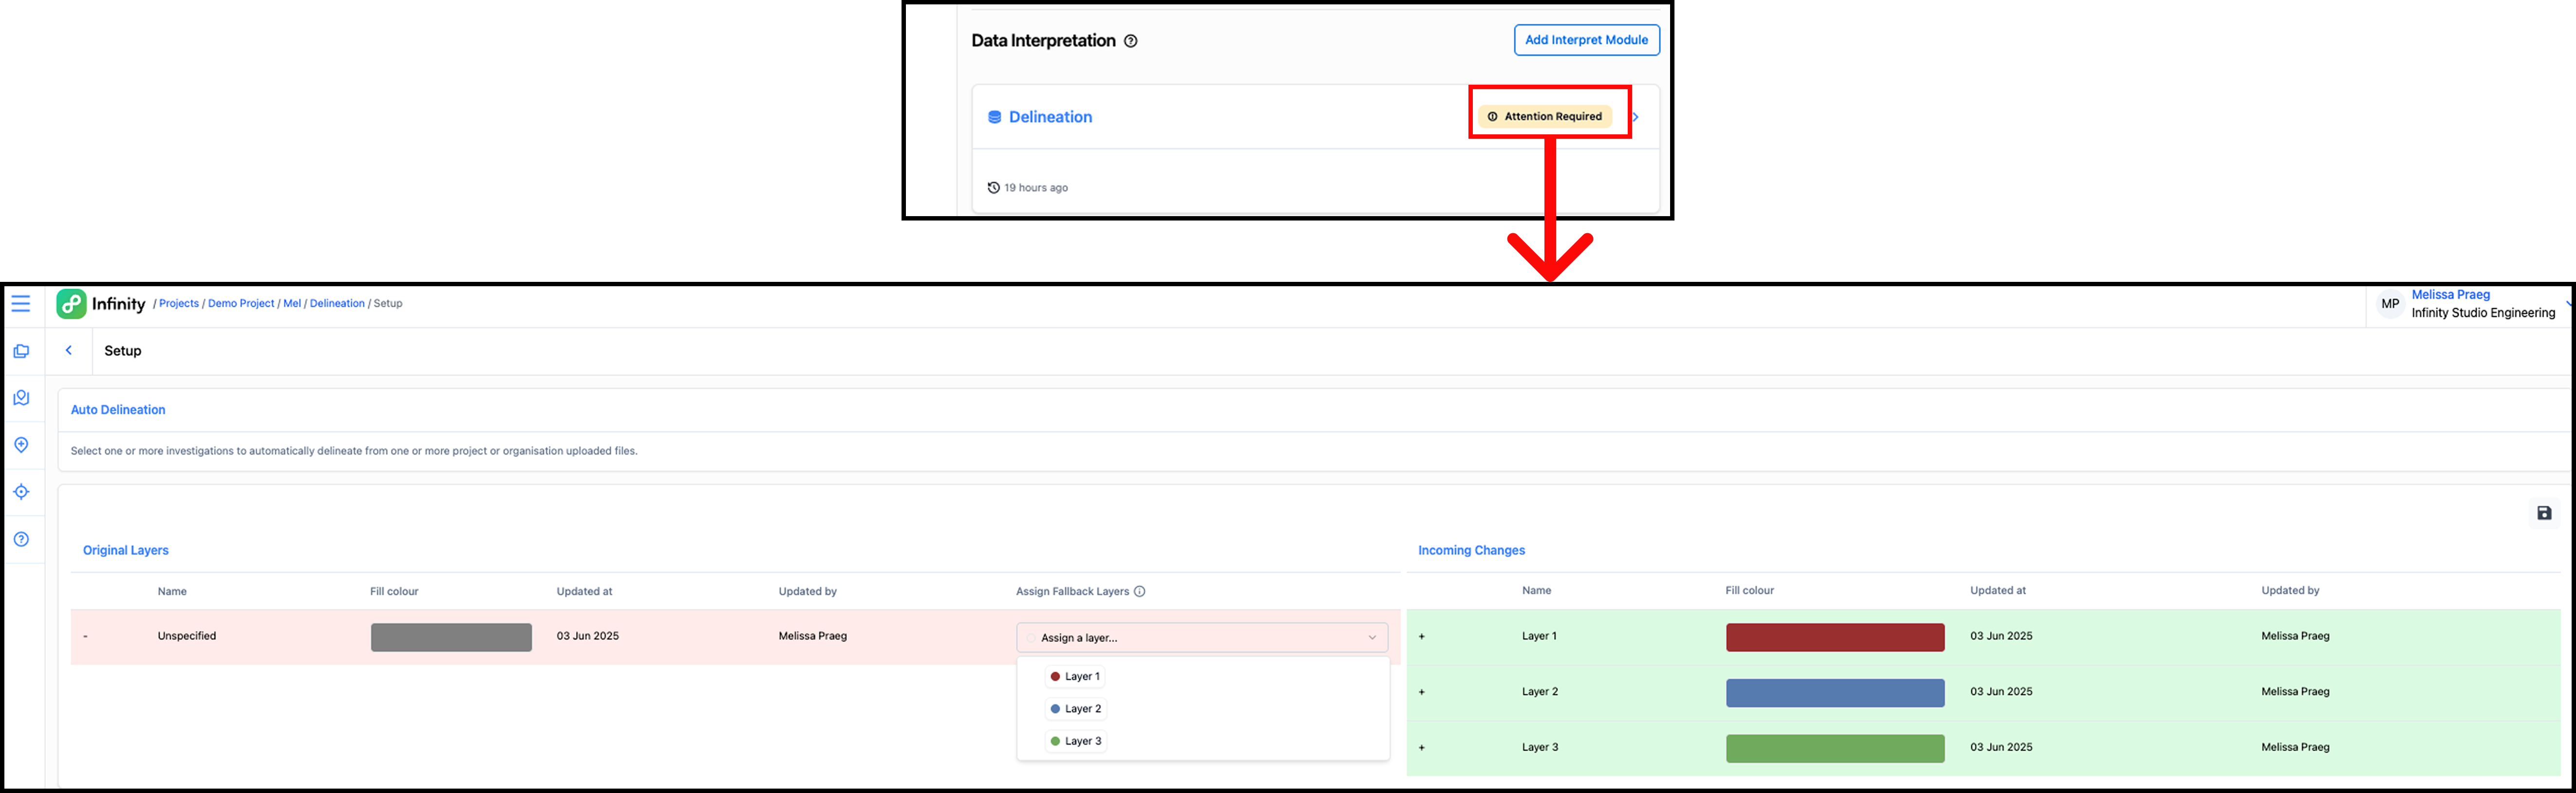Go to Projects in the breadcrumb

point(179,303)
